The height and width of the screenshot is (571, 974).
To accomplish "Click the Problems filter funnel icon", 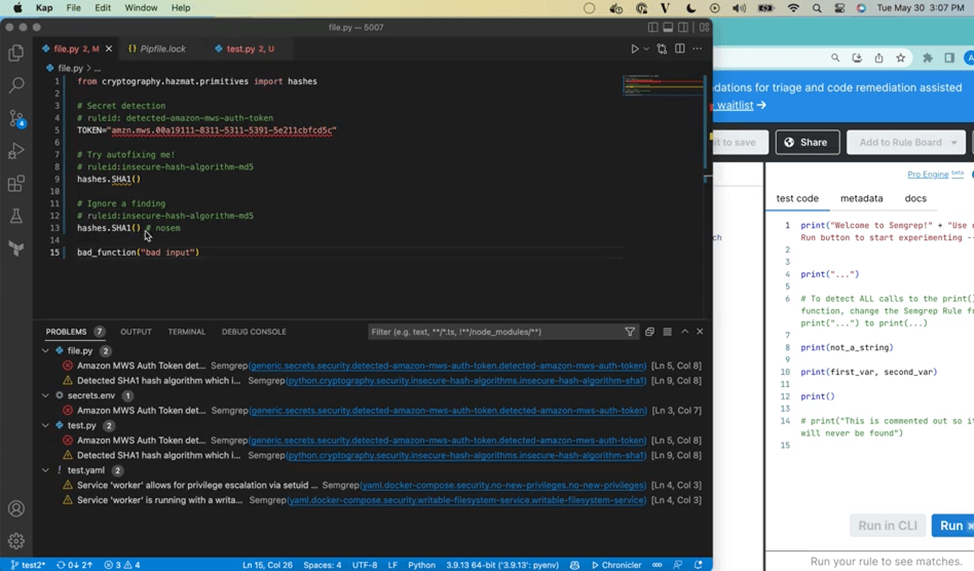I will click(630, 332).
